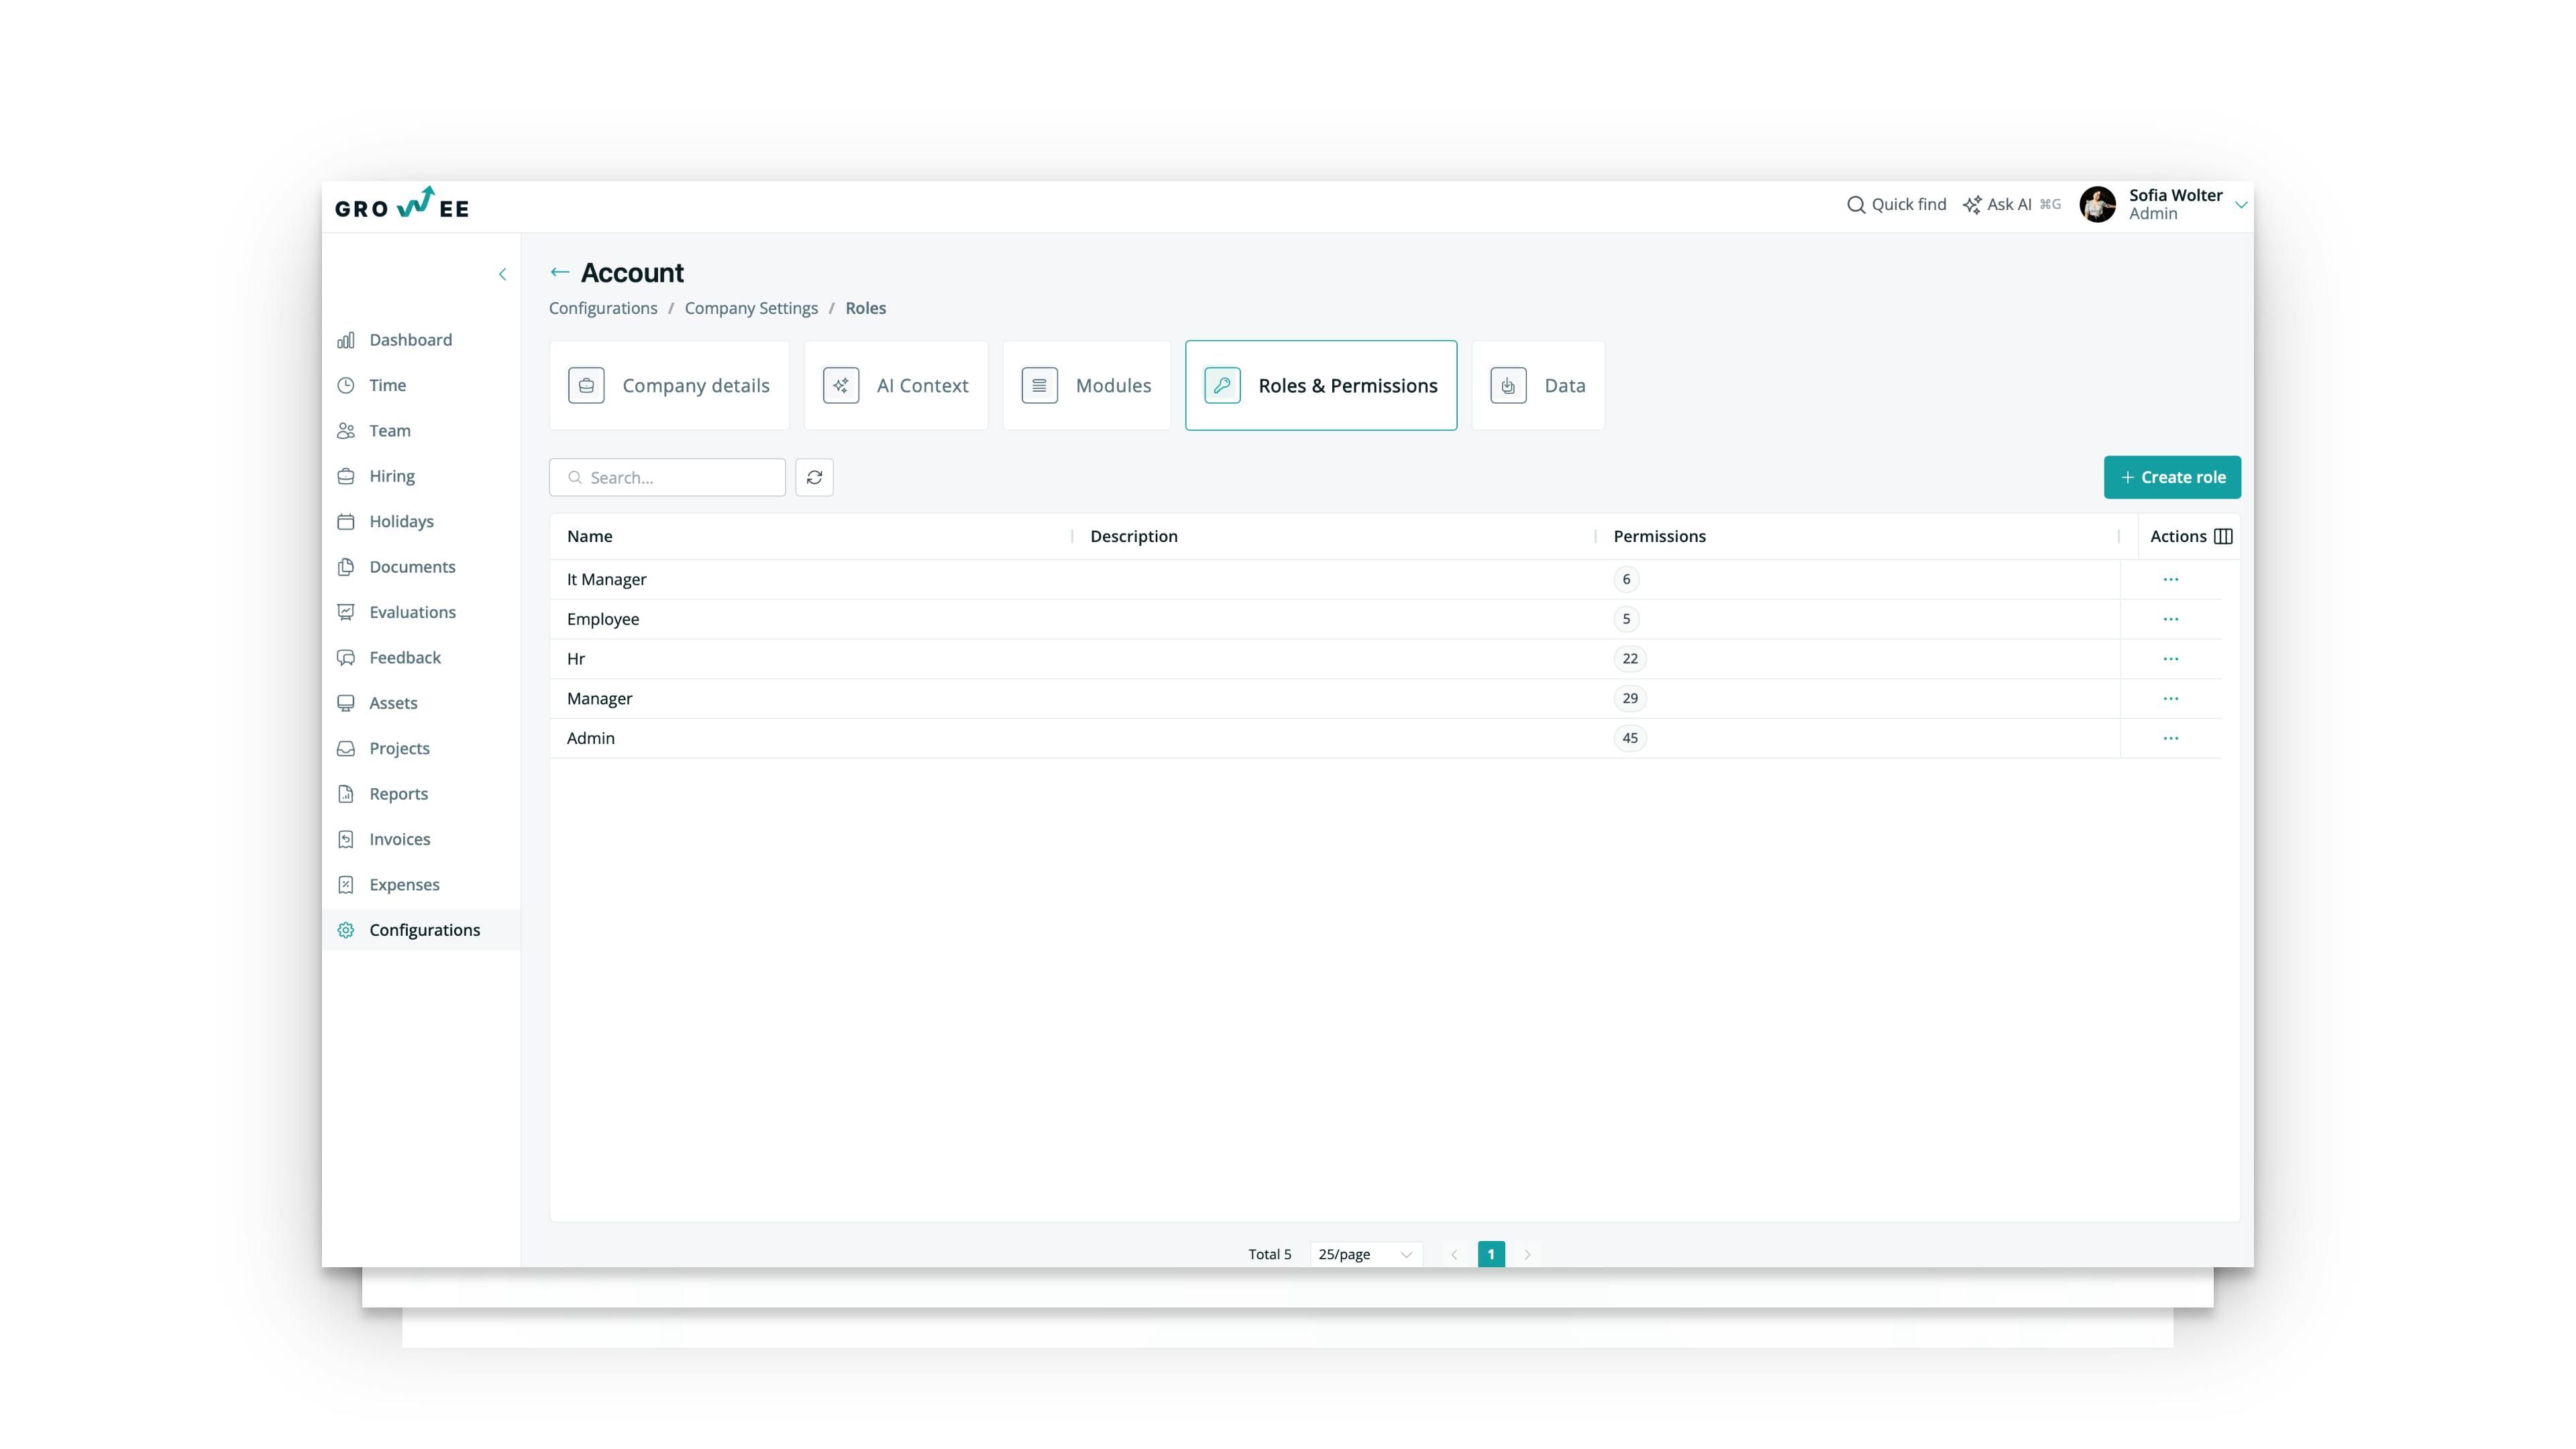
Task: Go to Evaluations in the sidebar
Action: point(411,612)
